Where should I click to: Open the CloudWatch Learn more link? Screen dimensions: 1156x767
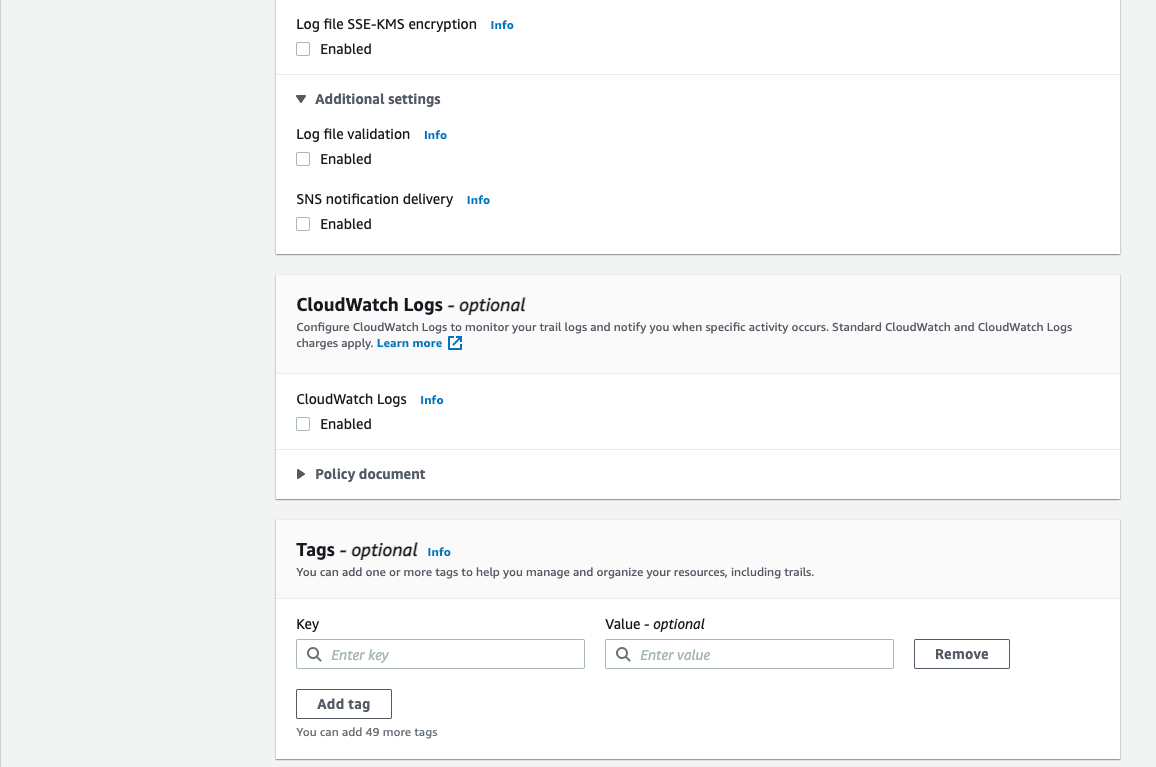(409, 343)
